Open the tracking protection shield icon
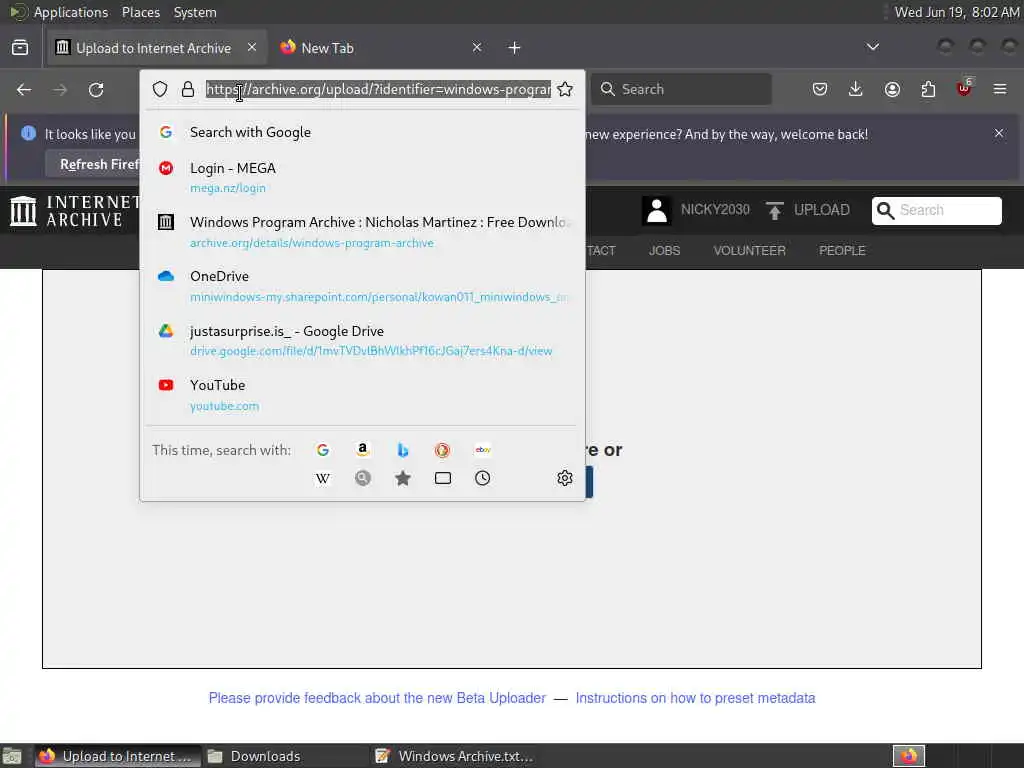Image resolution: width=1024 pixels, height=768 pixels. click(160, 89)
